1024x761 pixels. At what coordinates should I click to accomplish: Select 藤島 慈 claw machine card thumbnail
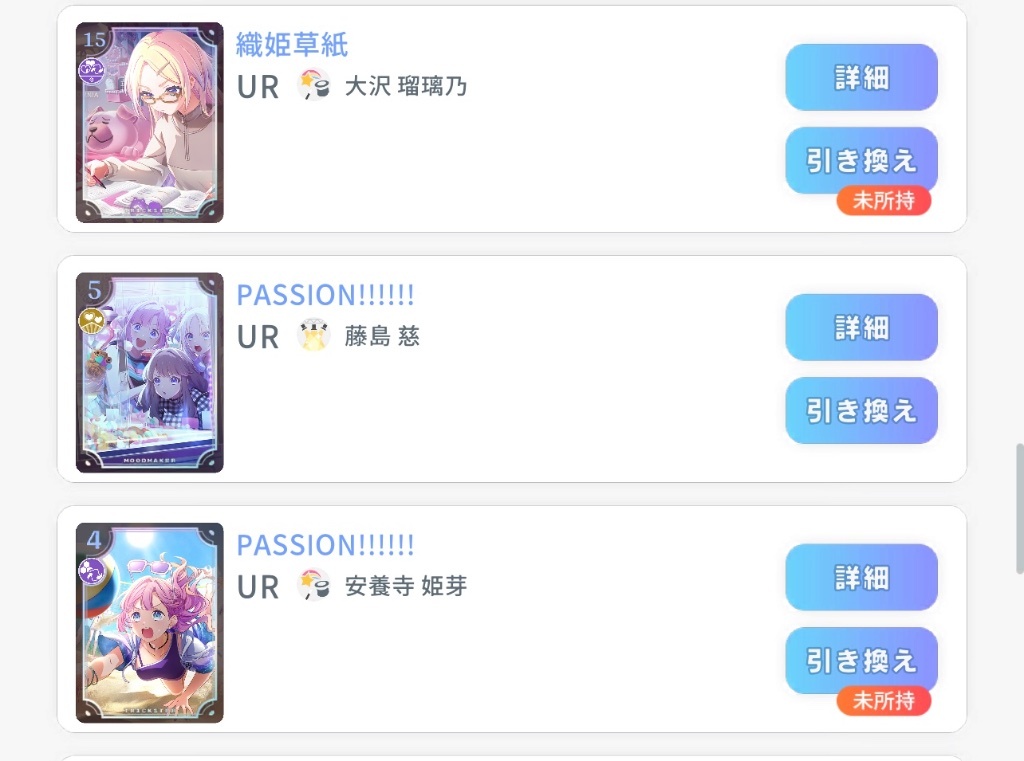pos(150,372)
